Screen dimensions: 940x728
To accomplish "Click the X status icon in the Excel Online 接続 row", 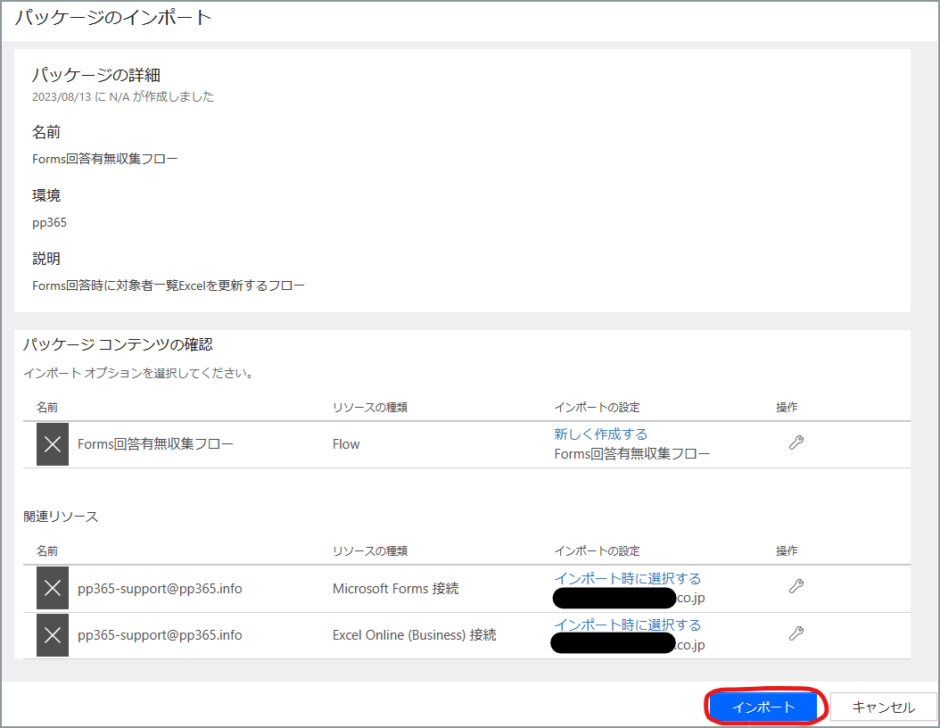I will click(x=53, y=634).
